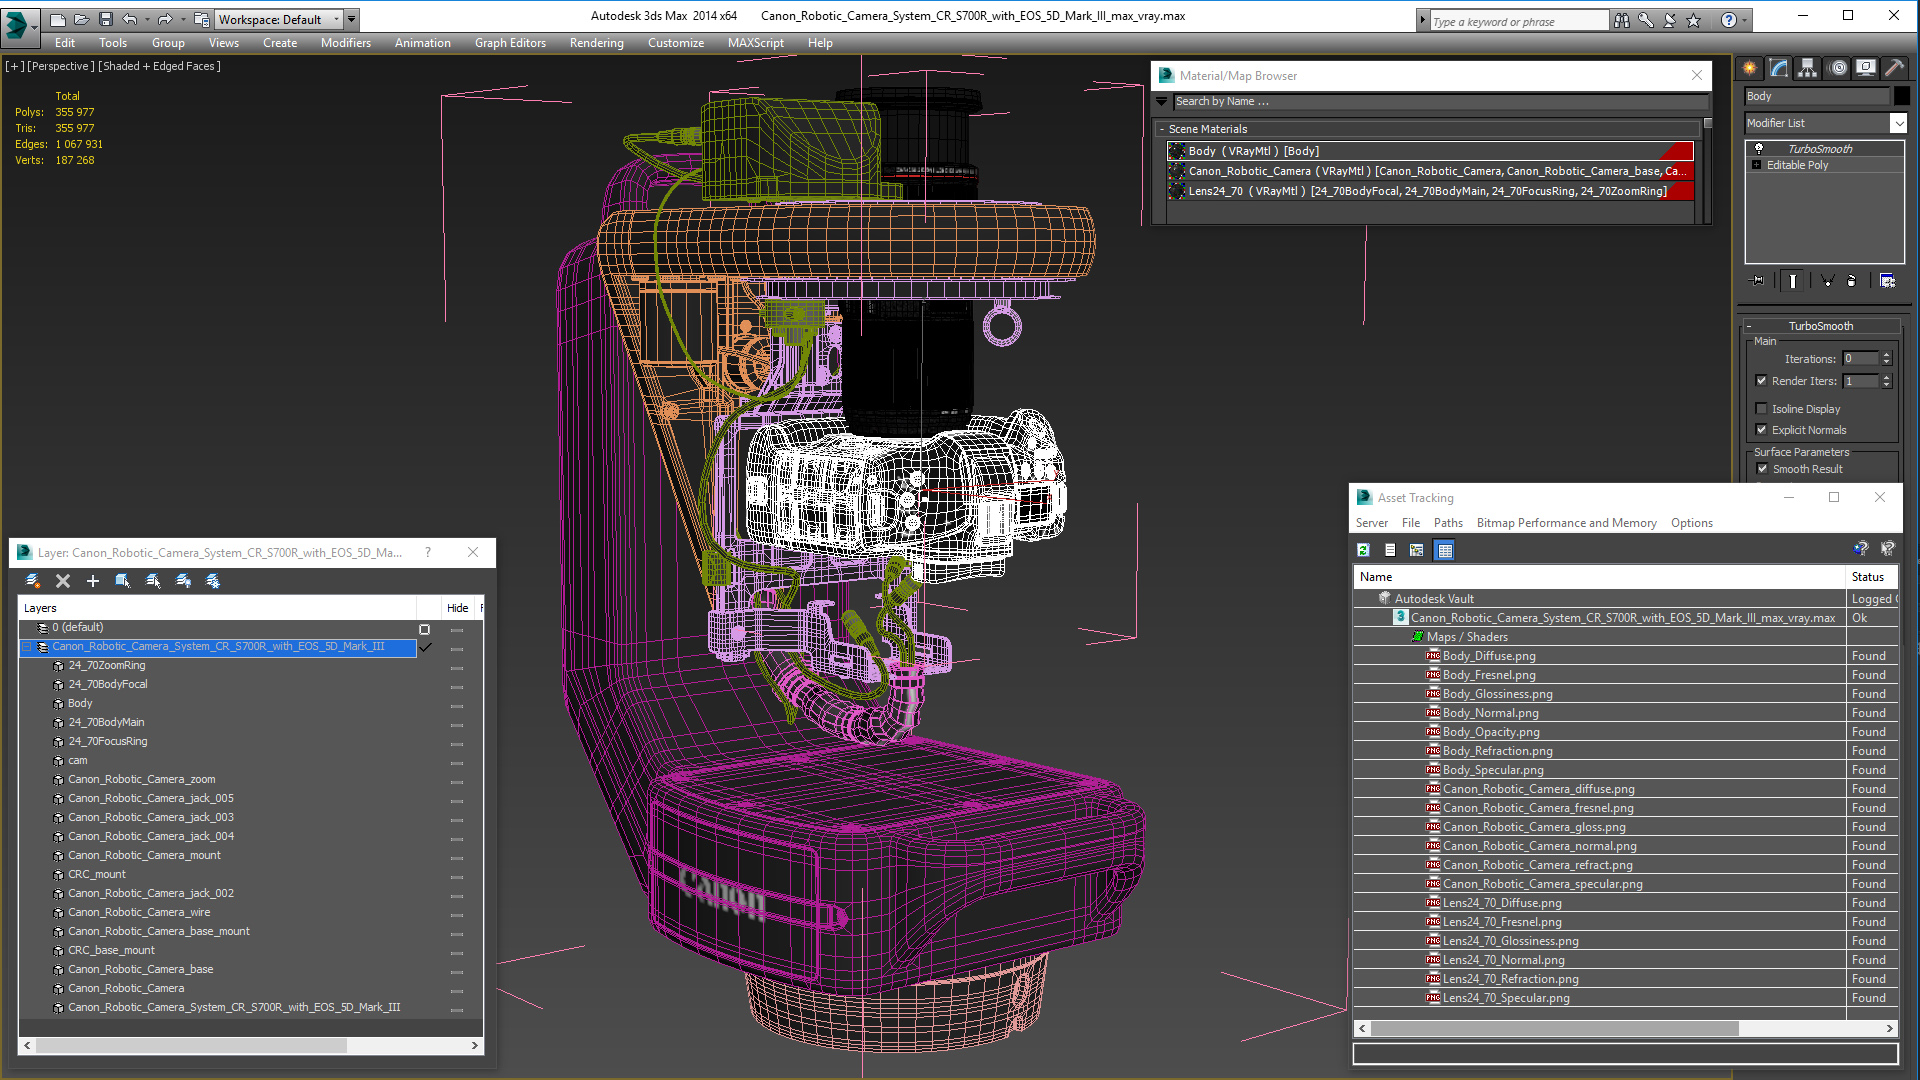Enable Isoline Display checkbox
Viewport: 1920px width, 1080px height.
pyautogui.click(x=1762, y=408)
